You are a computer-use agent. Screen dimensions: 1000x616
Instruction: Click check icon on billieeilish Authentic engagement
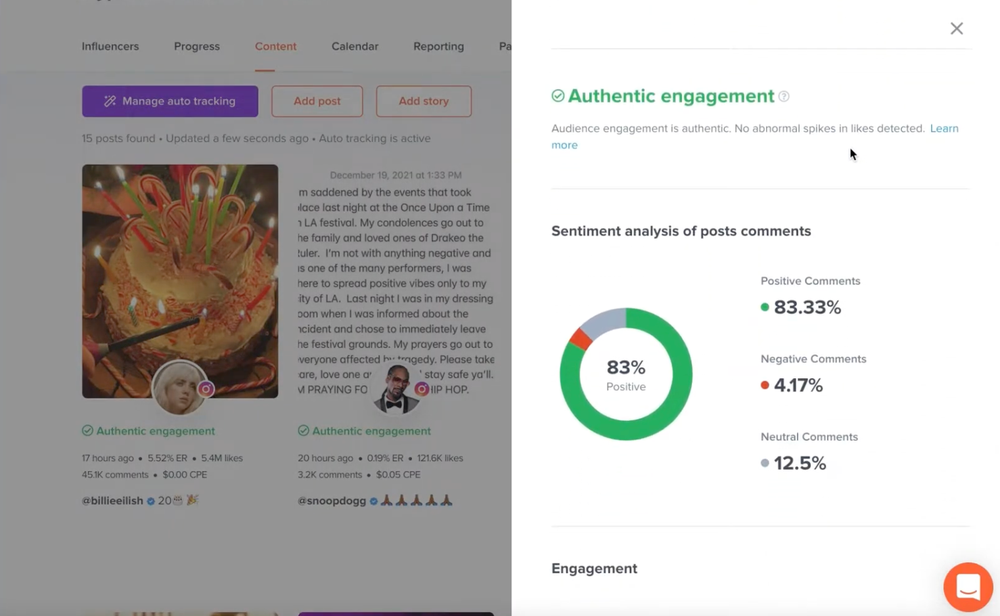[x=87, y=431]
